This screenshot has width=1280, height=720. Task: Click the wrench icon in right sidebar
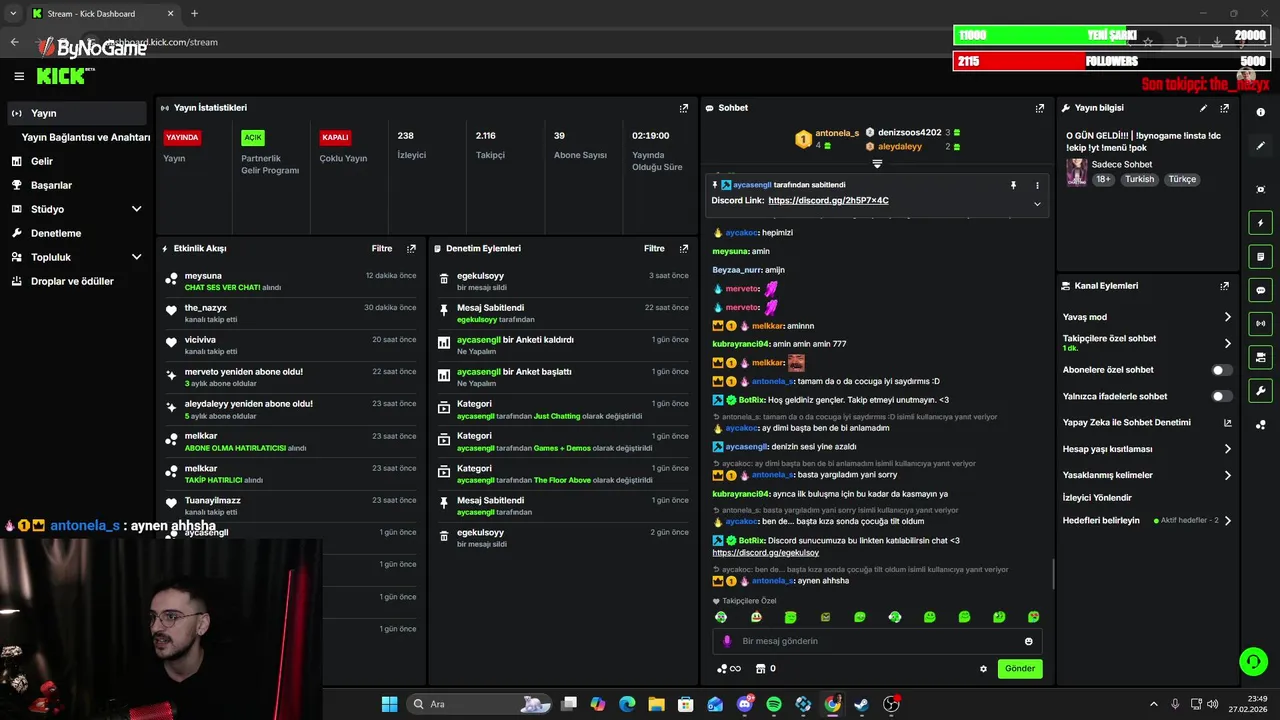1260,390
